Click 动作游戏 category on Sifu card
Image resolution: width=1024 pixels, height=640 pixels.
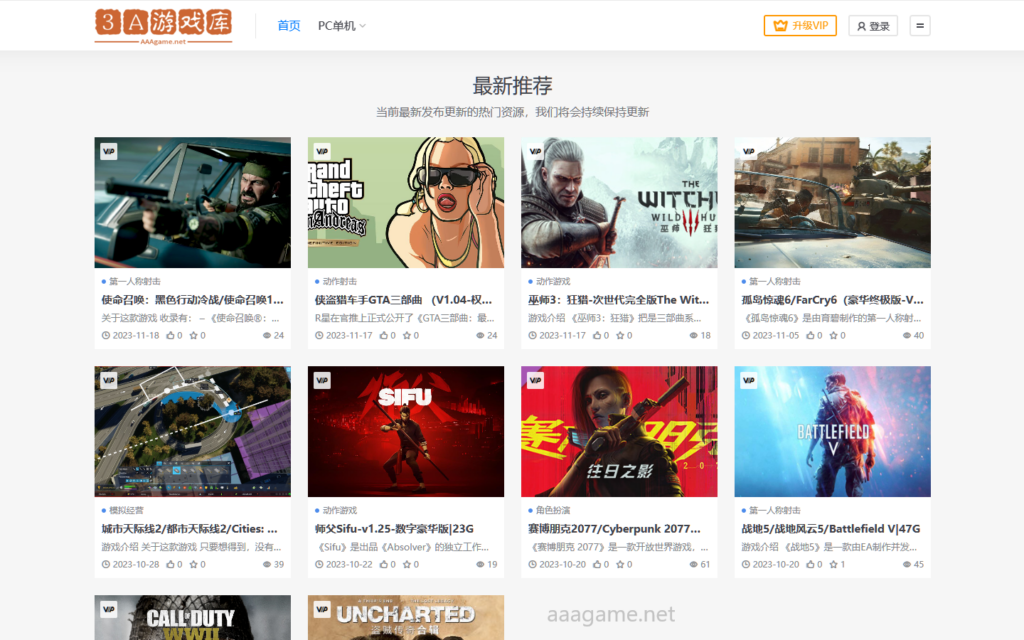(340, 510)
